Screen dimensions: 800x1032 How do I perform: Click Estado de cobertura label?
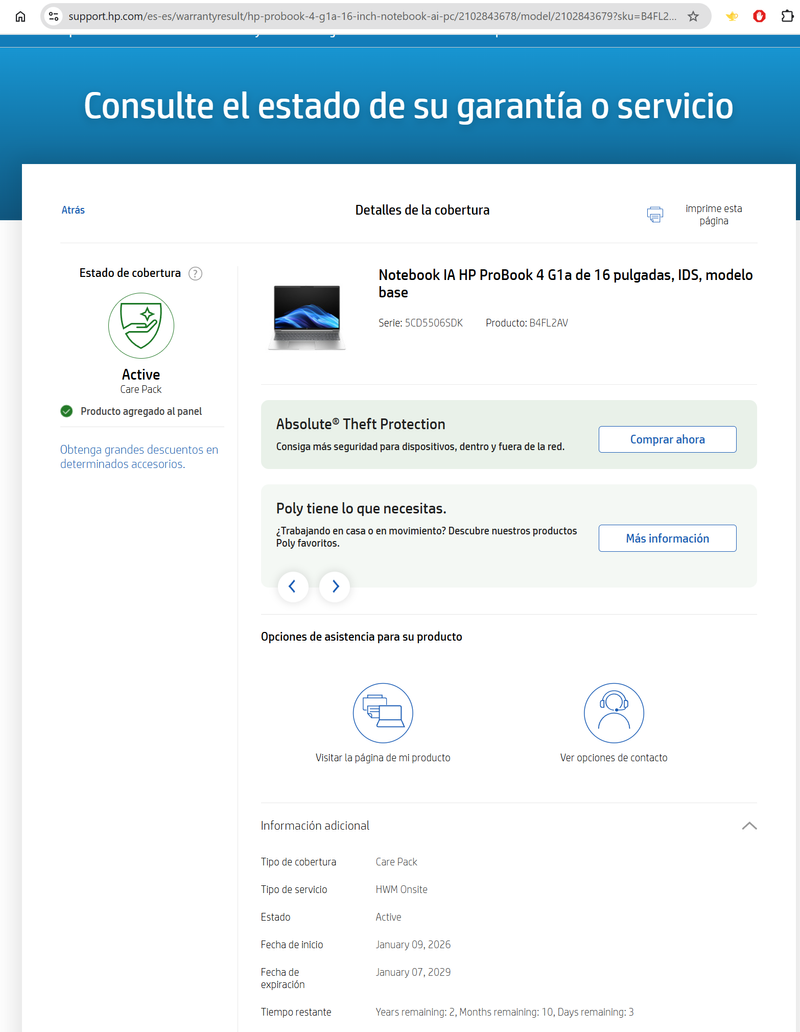pyautogui.click(x=130, y=273)
